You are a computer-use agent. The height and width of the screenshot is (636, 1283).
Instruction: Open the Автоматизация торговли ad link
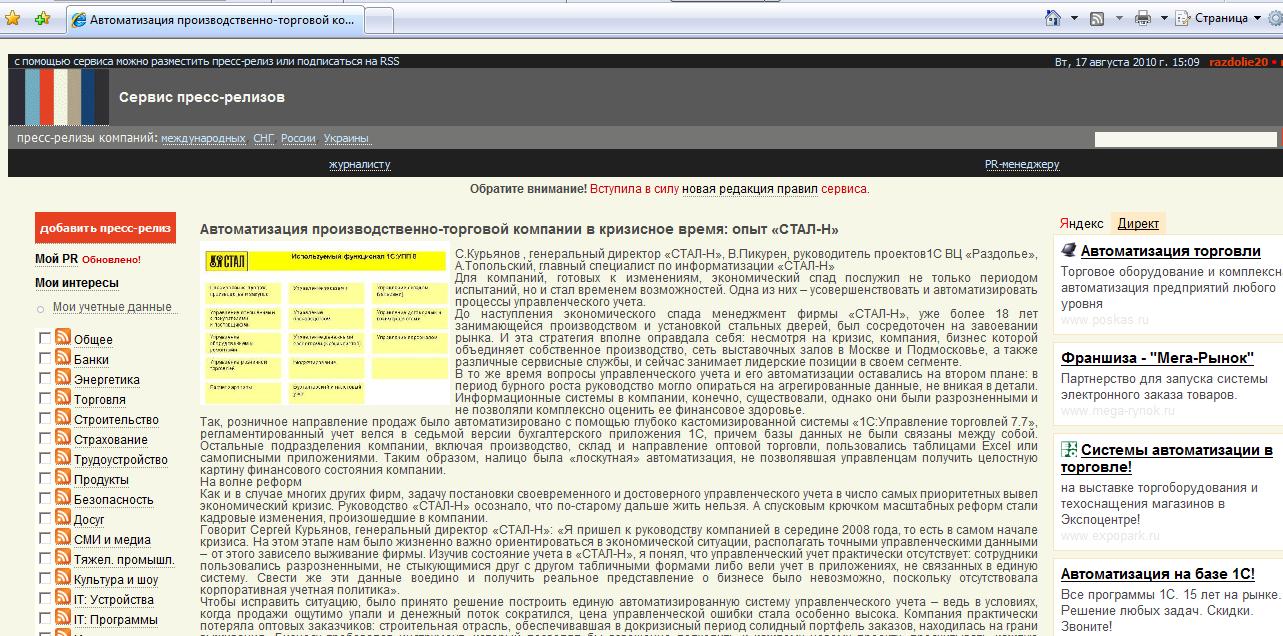click(1170, 251)
